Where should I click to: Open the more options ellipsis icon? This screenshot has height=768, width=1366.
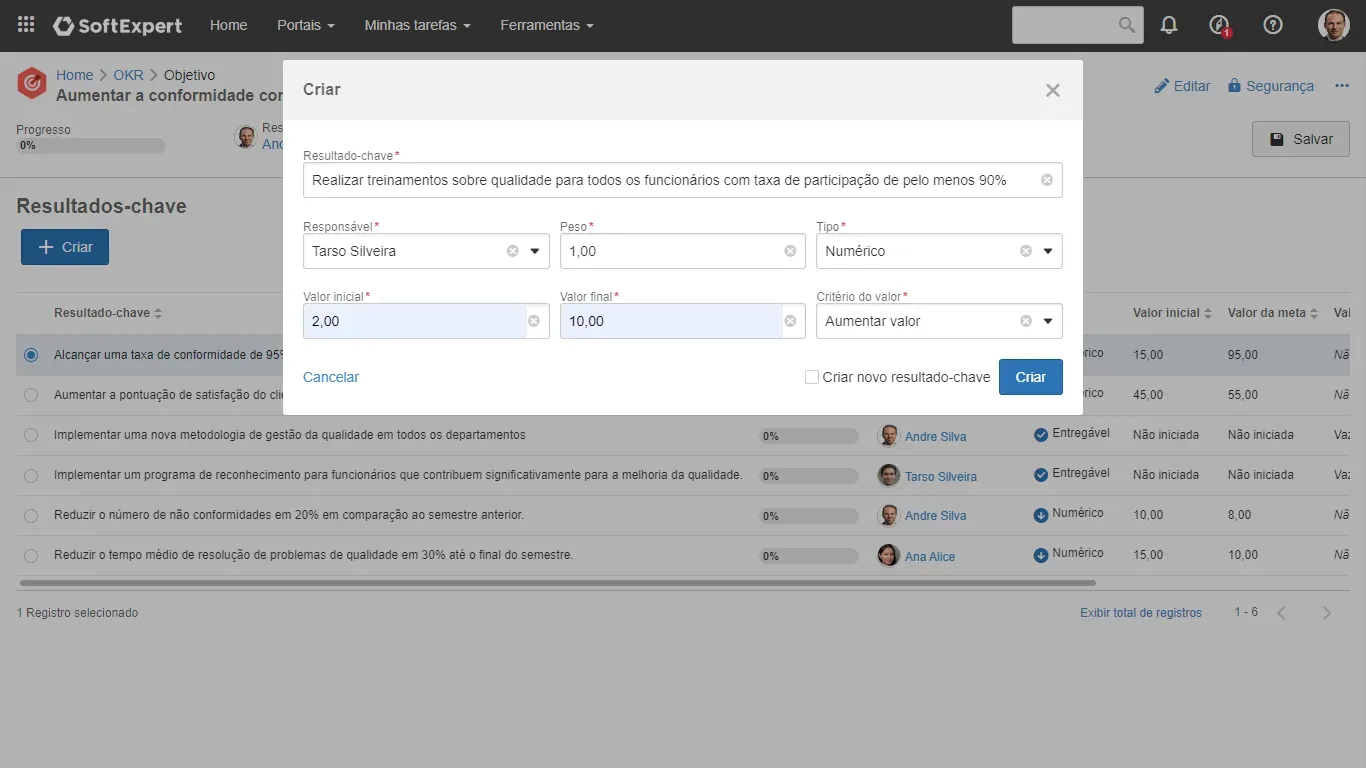1342,86
